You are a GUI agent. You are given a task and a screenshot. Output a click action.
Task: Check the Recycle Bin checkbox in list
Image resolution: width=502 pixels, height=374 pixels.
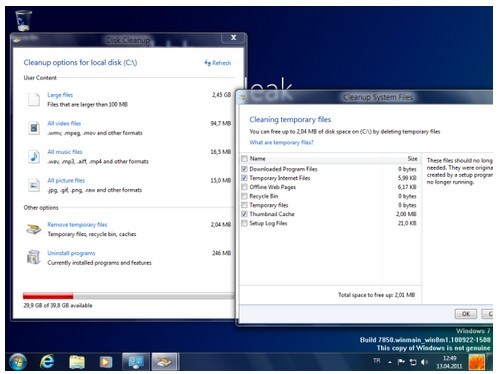pos(244,196)
